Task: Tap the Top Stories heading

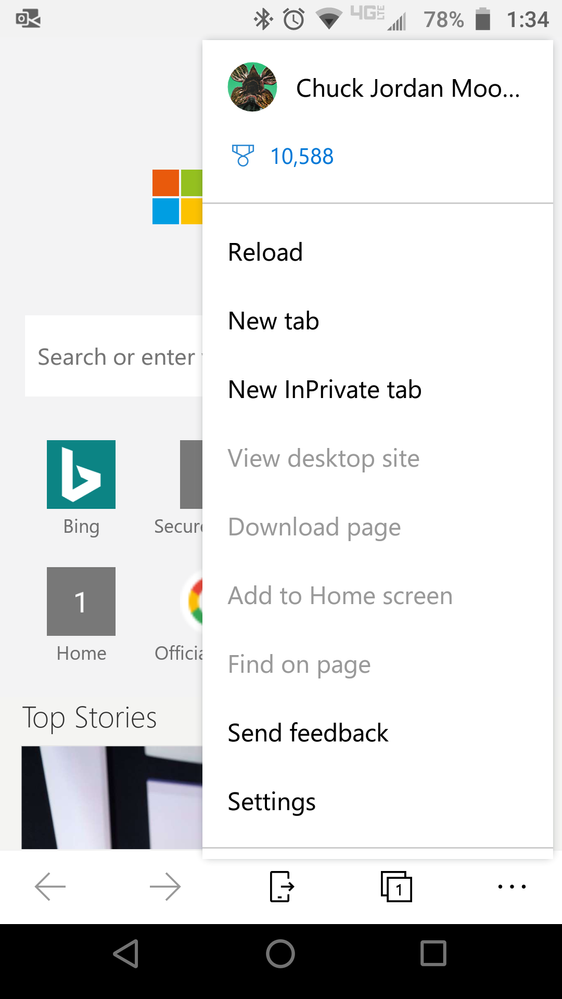Action: (89, 718)
